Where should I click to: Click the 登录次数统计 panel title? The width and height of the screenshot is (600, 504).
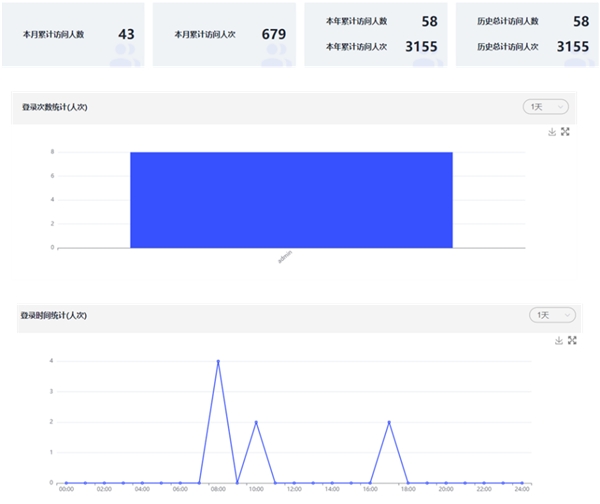55,107
